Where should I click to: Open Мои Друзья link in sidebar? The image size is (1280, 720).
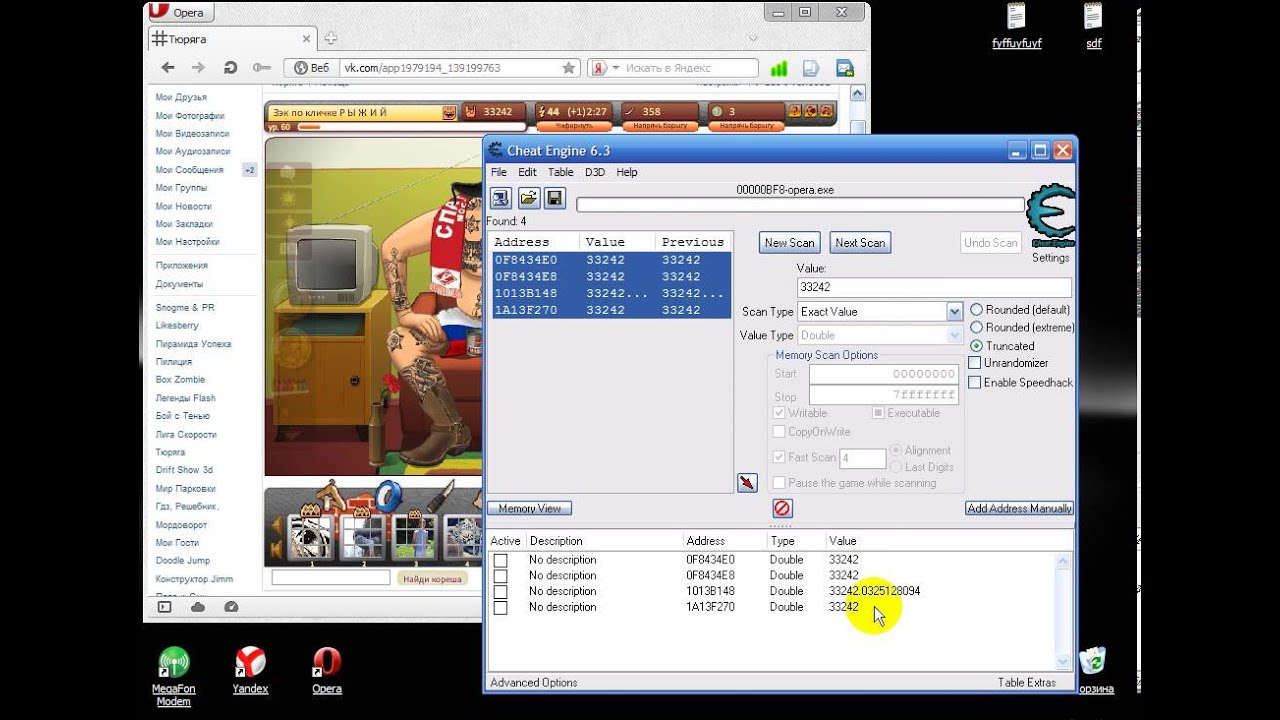pyautogui.click(x=181, y=97)
